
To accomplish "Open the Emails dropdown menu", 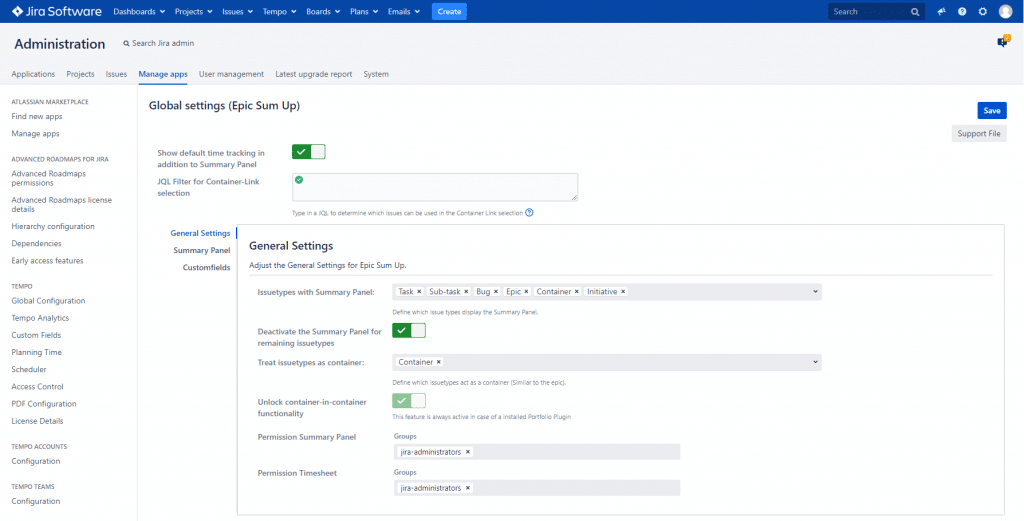I will [x=406, y=12].
